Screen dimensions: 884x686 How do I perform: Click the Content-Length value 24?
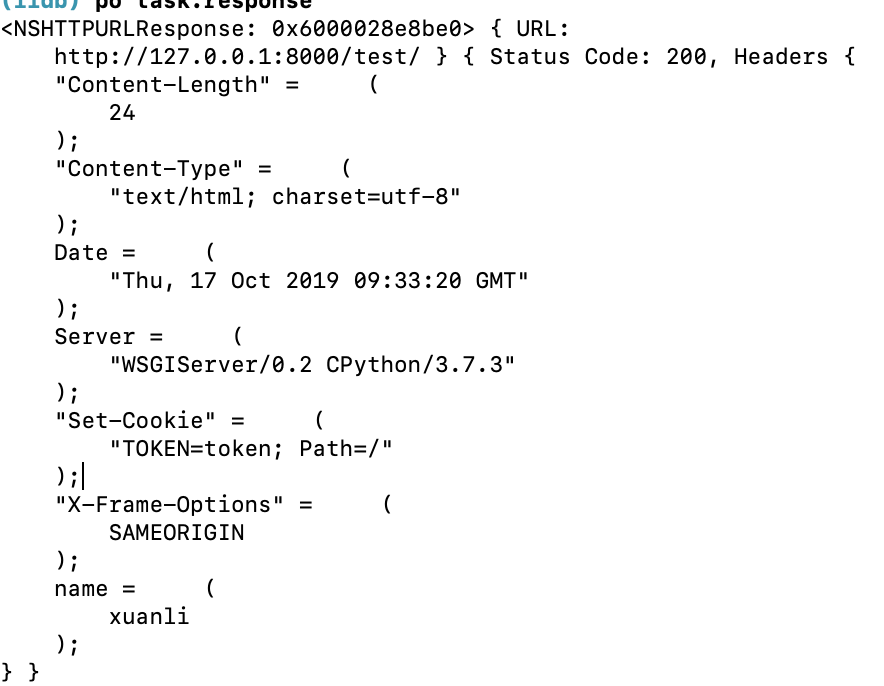tap(122, 113)
